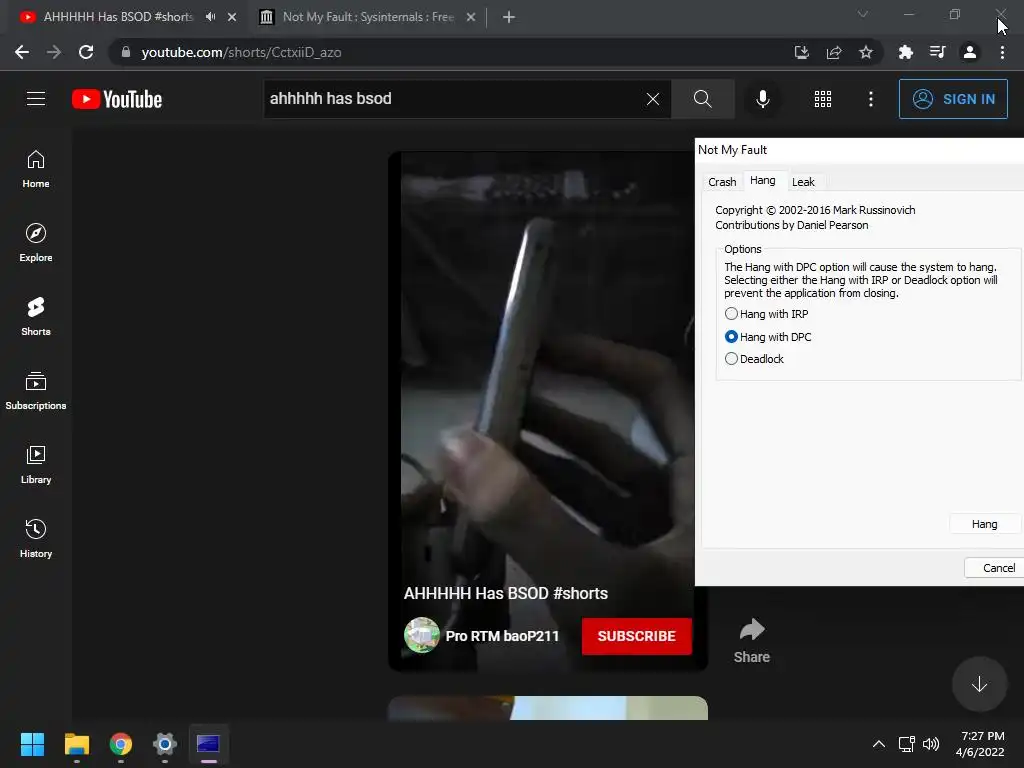Open system tray volume icon

(931, 744)
